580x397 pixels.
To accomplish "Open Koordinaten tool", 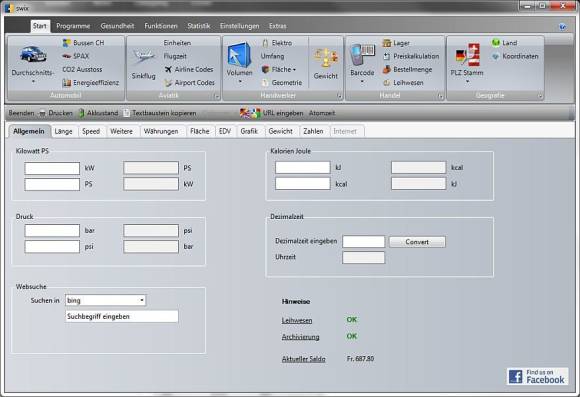I will pyautogui.click(x=515, y=56).
